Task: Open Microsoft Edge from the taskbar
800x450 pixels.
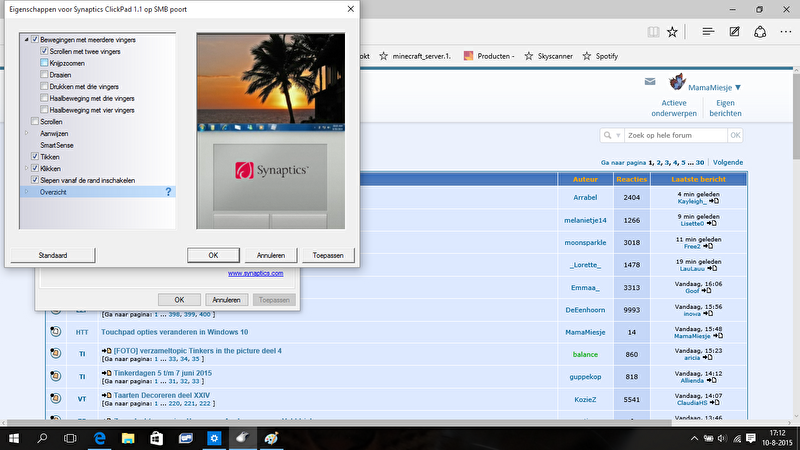Action: click(x=101, y=438)
